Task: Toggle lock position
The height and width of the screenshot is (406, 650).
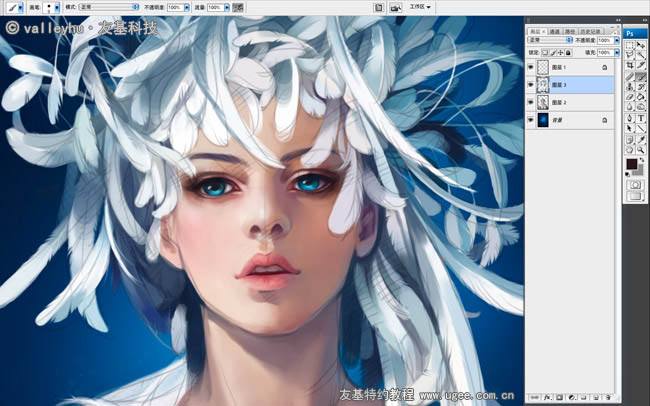Action: [560, 53]
